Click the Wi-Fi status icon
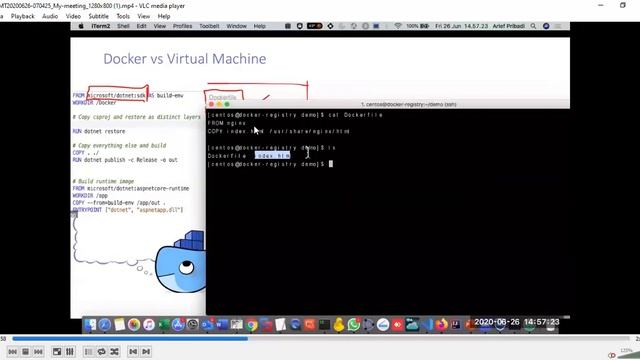The height and width of the screenshot is (360, 640). click(398, 26)
